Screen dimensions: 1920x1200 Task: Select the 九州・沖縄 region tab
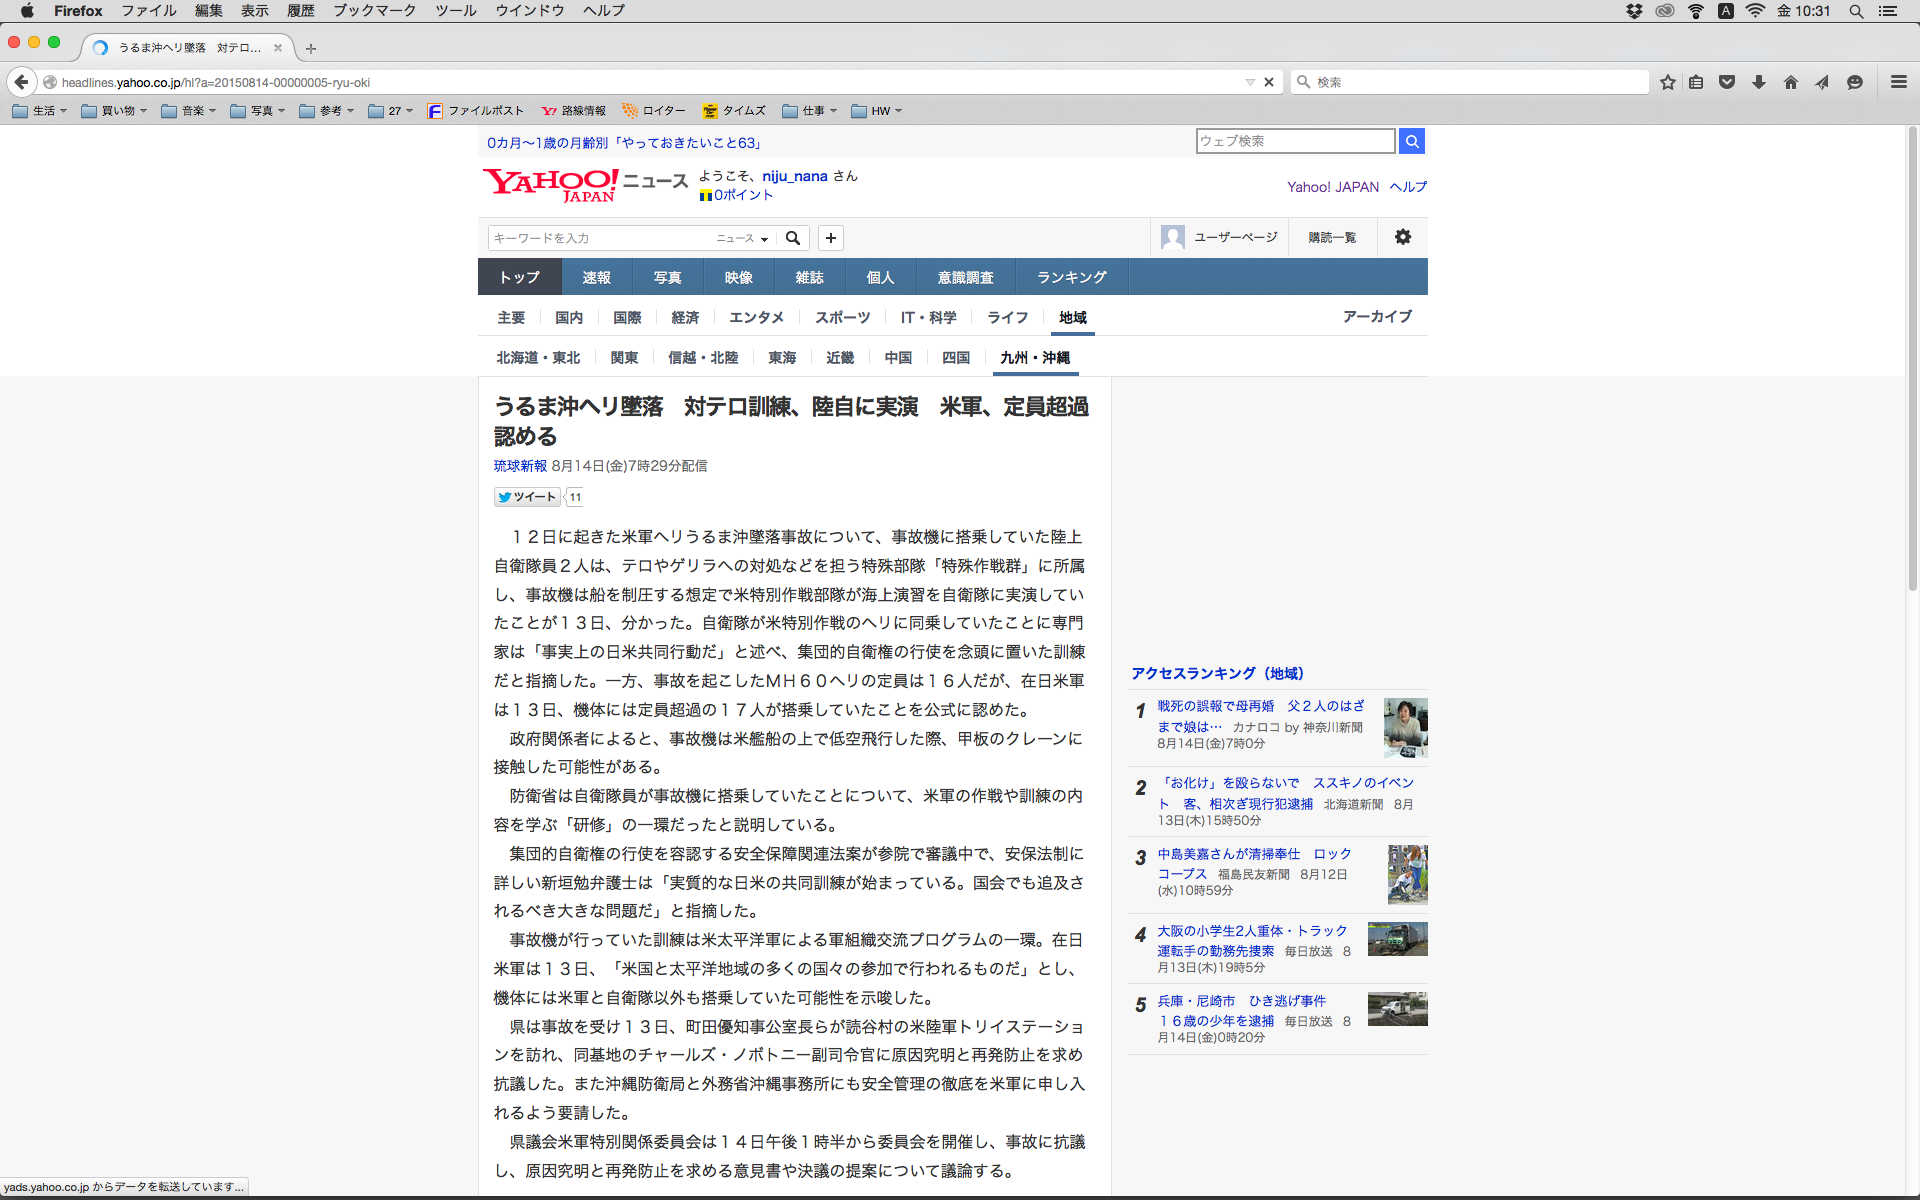(x=1034, y=357)
